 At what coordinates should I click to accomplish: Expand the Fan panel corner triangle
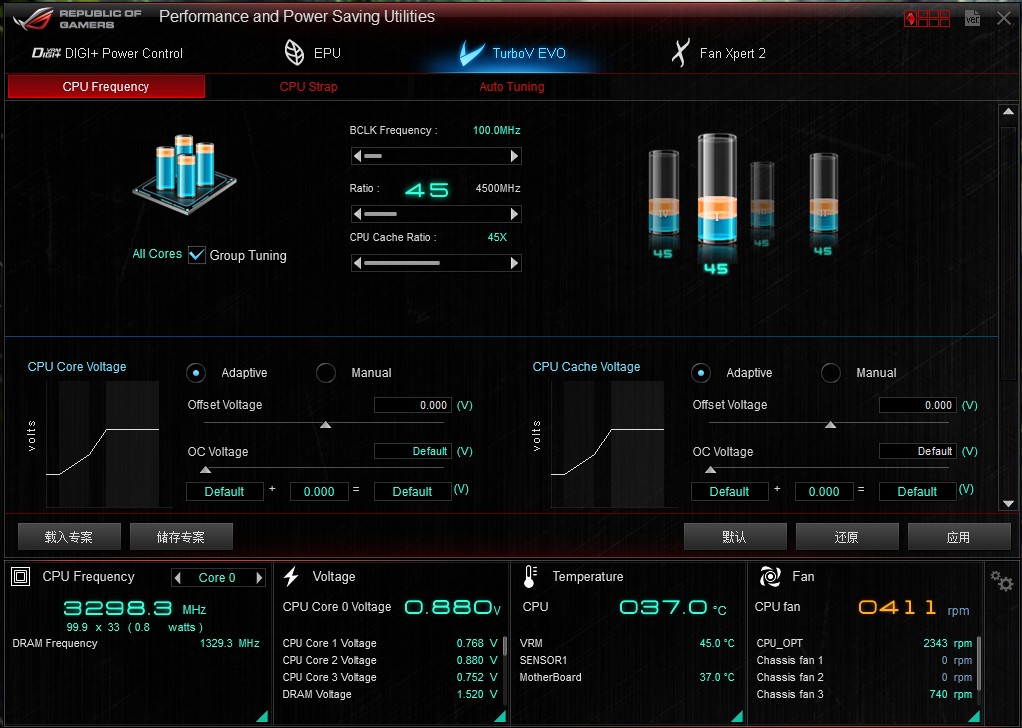[x=974, y=716]
